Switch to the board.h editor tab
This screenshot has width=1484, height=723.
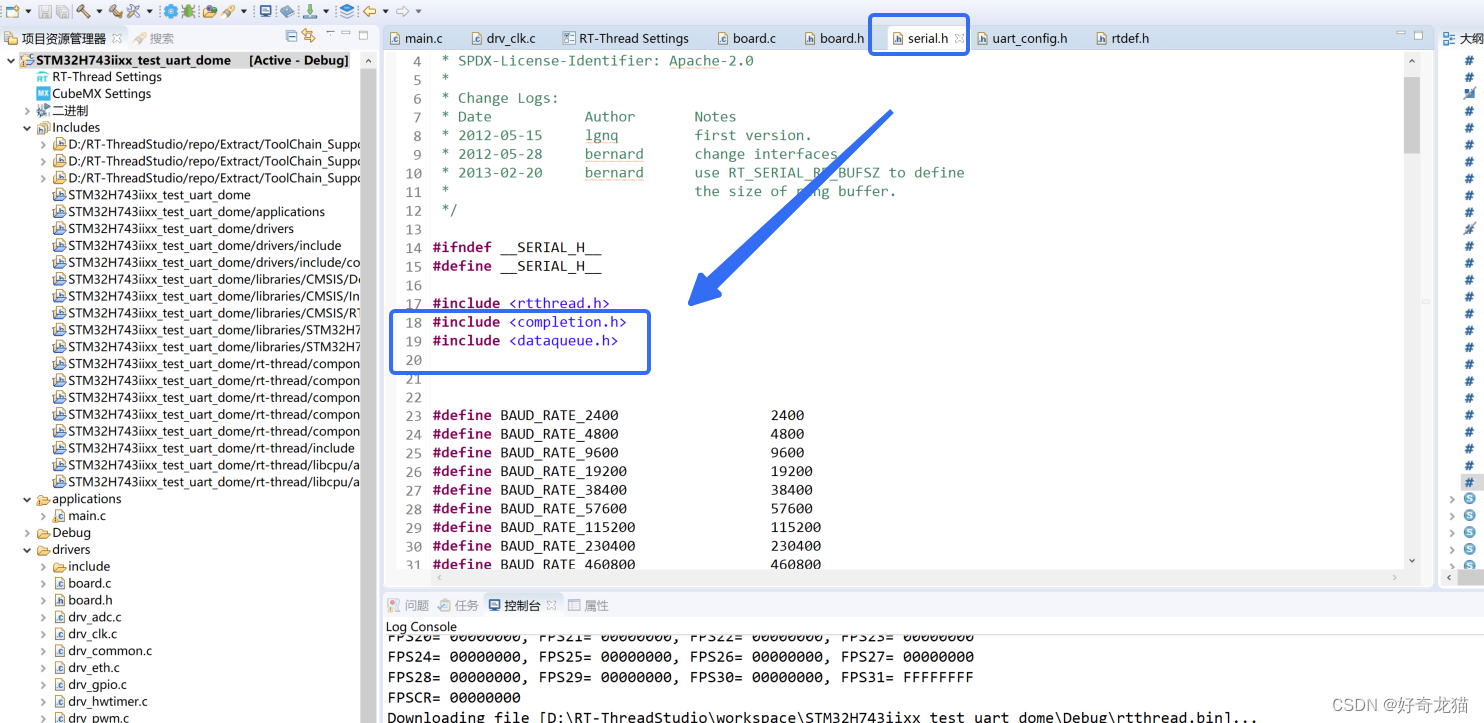(x=833, y=38)
